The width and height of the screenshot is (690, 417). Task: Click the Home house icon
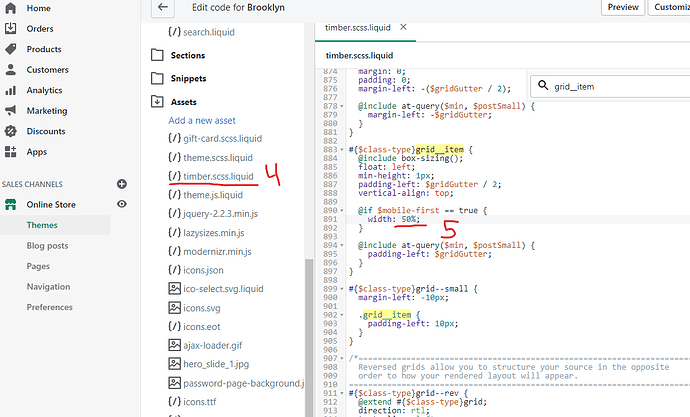(11, 8)
